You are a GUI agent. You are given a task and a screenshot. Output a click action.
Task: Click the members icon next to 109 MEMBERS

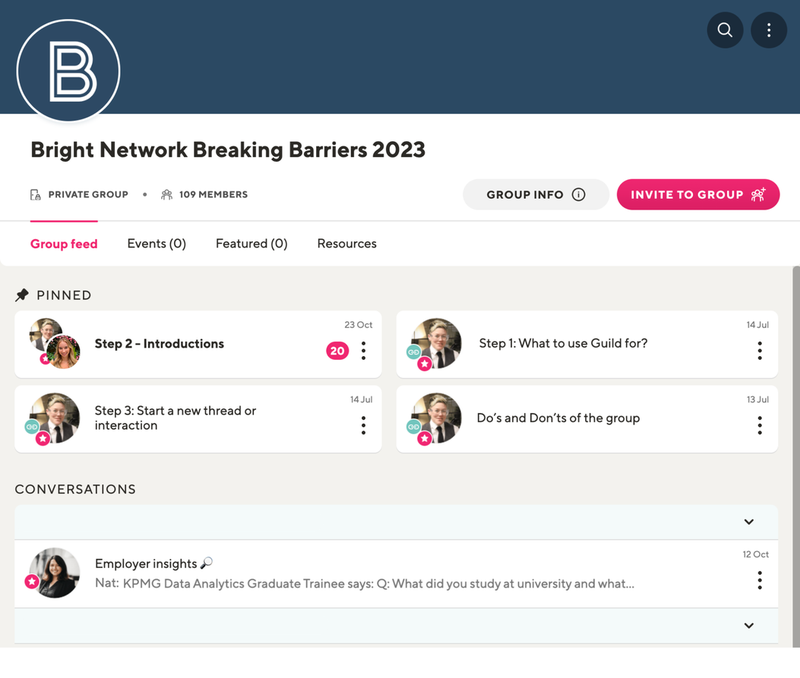click(x=166, y=194)
